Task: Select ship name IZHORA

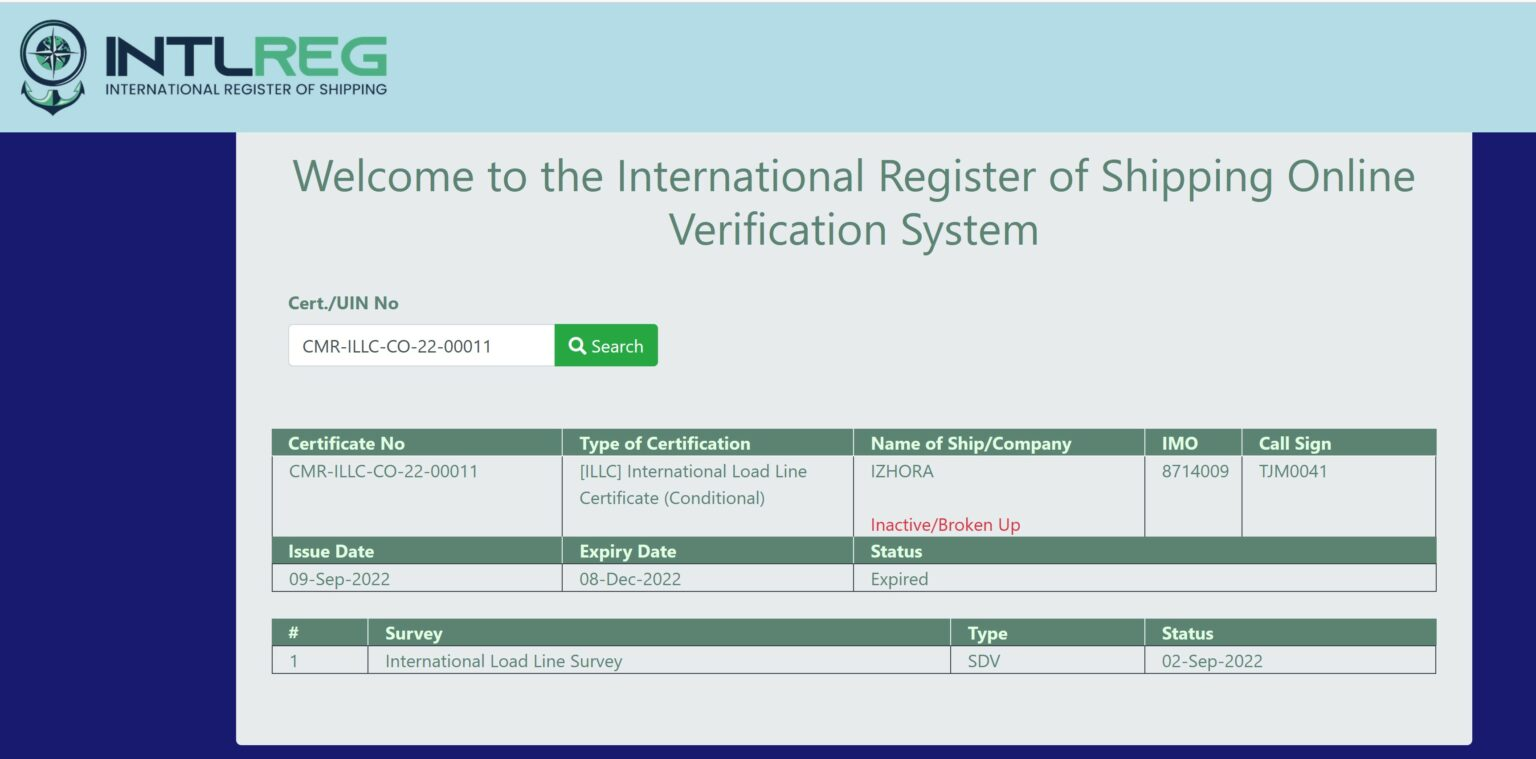Action: pos(901,471)
